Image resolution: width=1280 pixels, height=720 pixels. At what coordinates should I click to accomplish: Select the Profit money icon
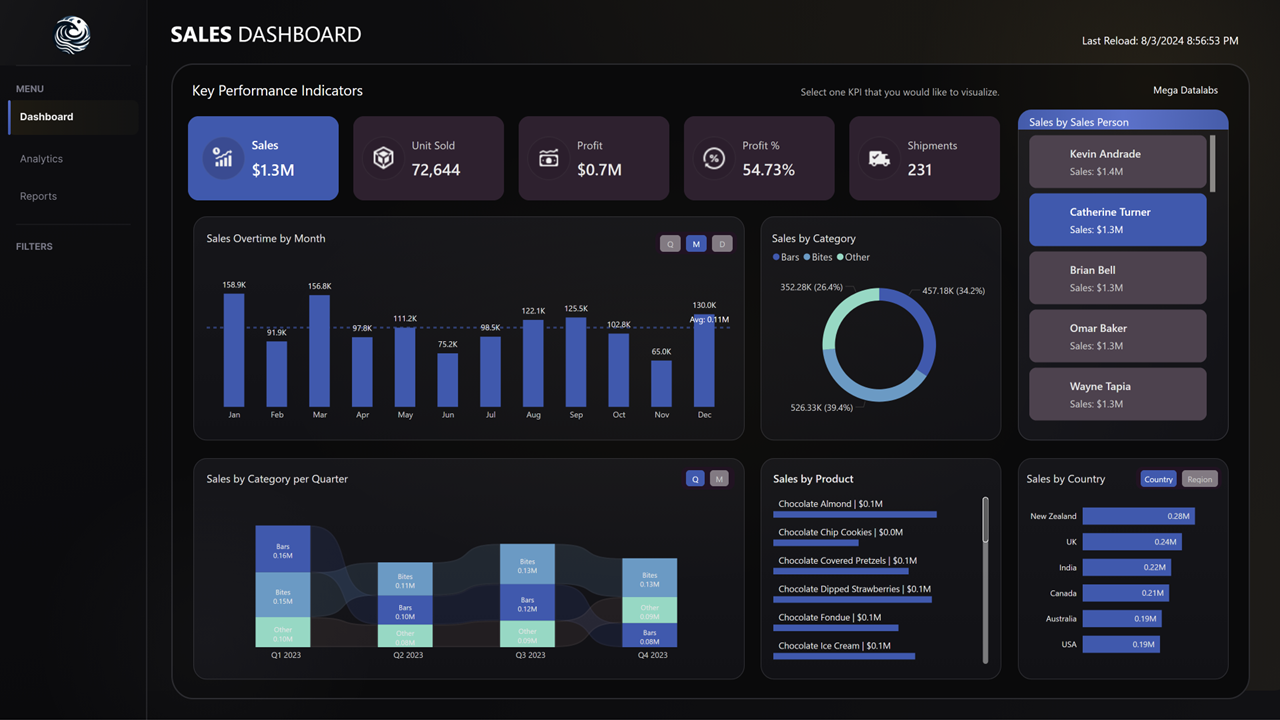point(549,158)
